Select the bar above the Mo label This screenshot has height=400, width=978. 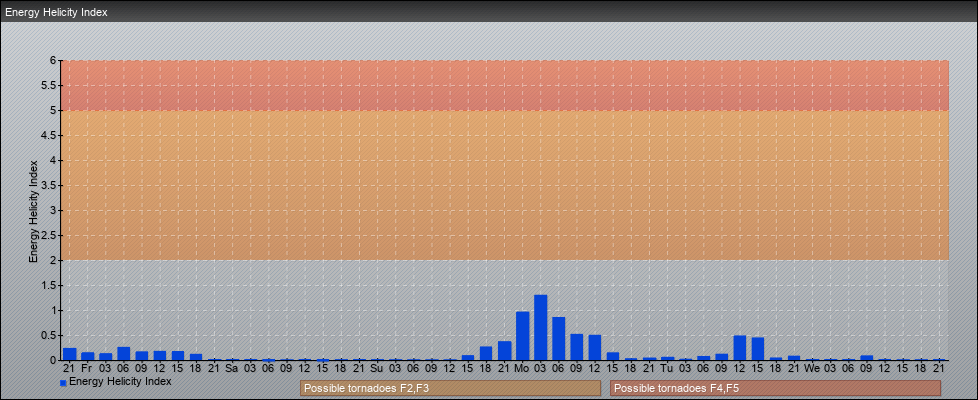[x=522, y=336]
